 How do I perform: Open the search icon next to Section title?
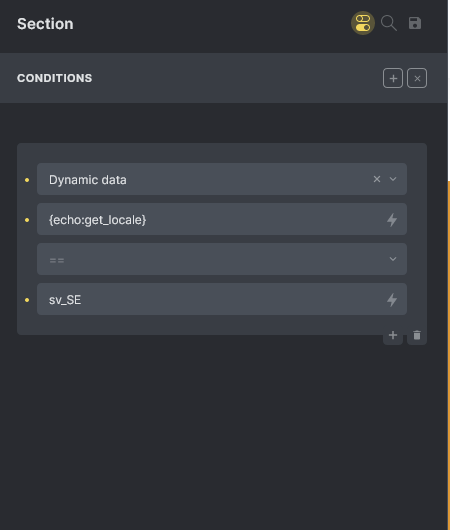pyautogui.click(x=389, y=23)
